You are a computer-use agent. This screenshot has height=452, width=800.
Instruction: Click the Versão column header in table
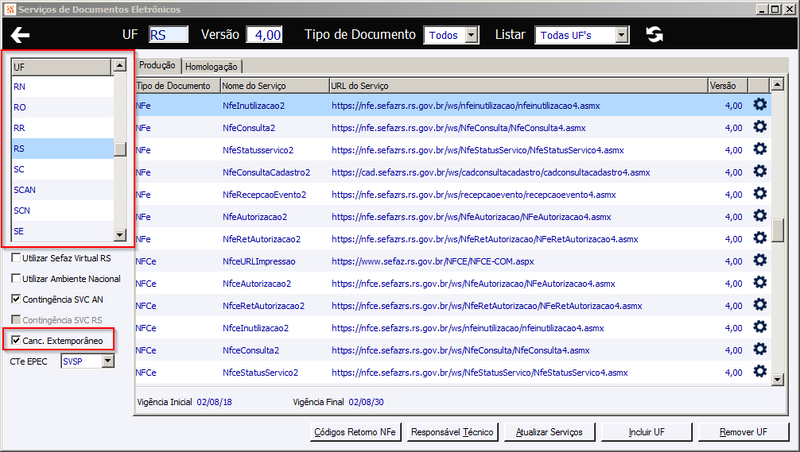click(x=728, y=86)
